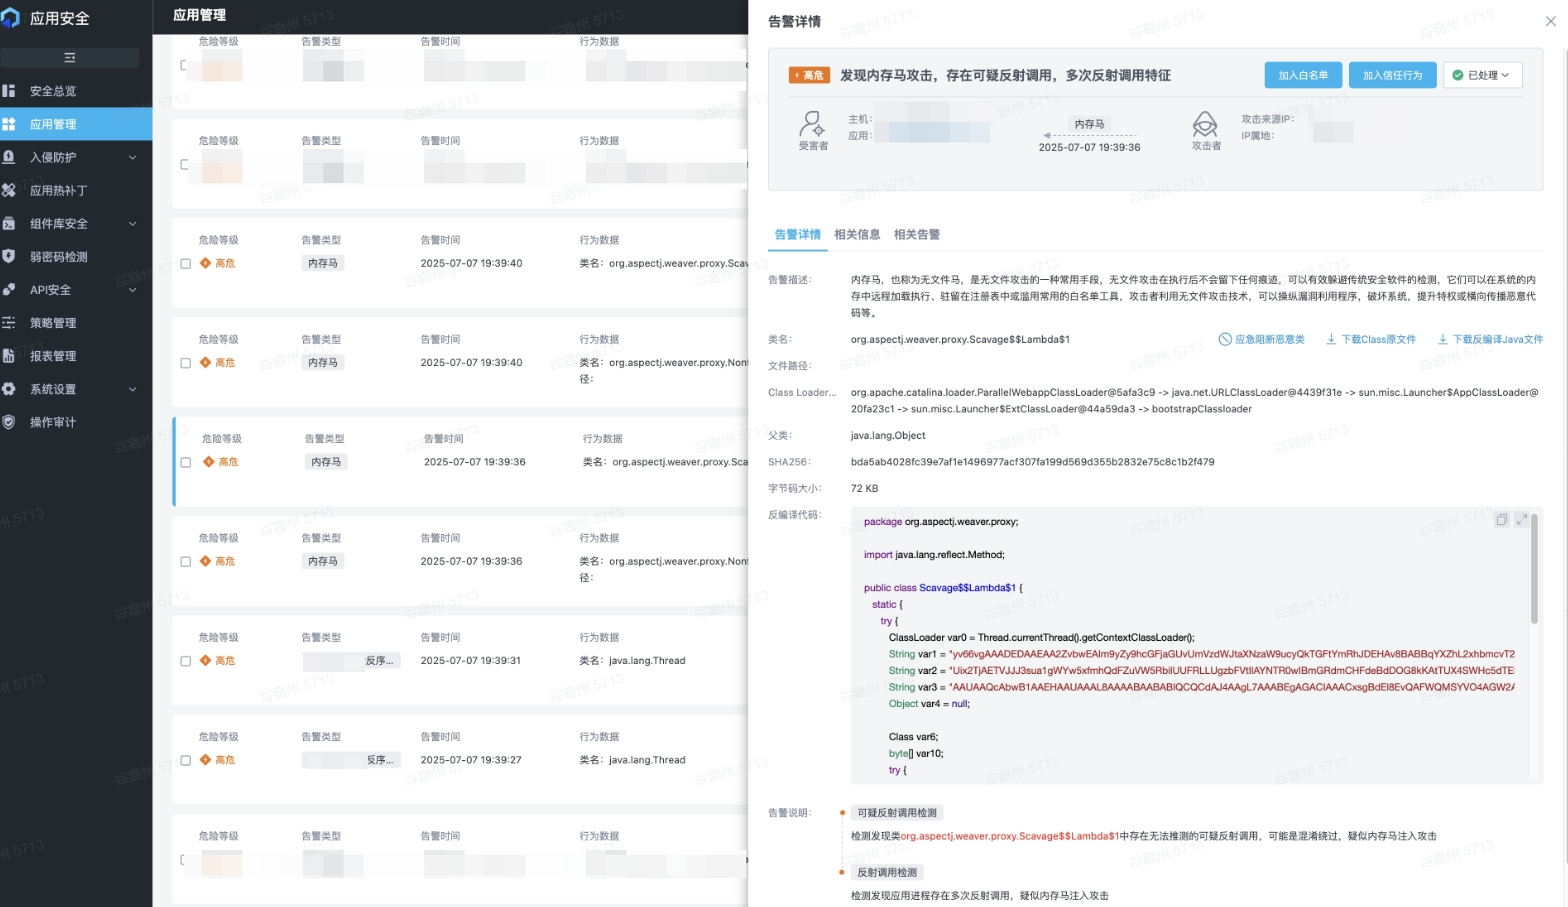This screenshot has height=907, width=1568.
Task: Collapse the sidebar with the hamburger button
Action: coord(69,57)
